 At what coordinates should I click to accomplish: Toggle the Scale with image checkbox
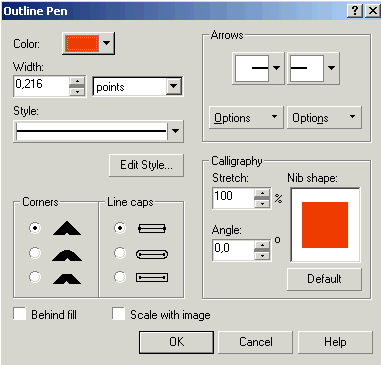click(x=118, y=314)
